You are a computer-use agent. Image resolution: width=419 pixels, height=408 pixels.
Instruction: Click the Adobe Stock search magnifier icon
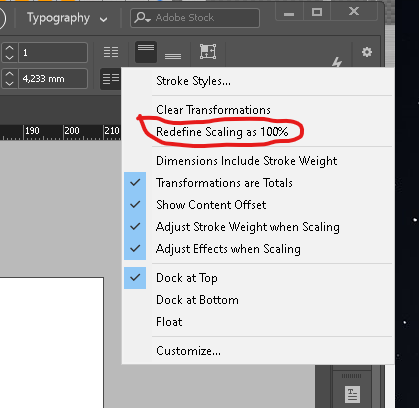tap(143, 17)
